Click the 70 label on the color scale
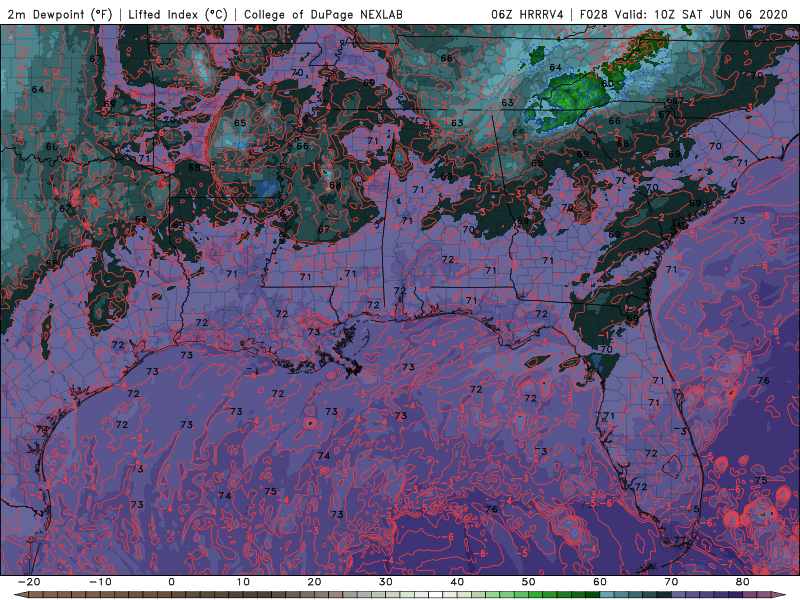This screenshot has width=800, height=600. 671,582
